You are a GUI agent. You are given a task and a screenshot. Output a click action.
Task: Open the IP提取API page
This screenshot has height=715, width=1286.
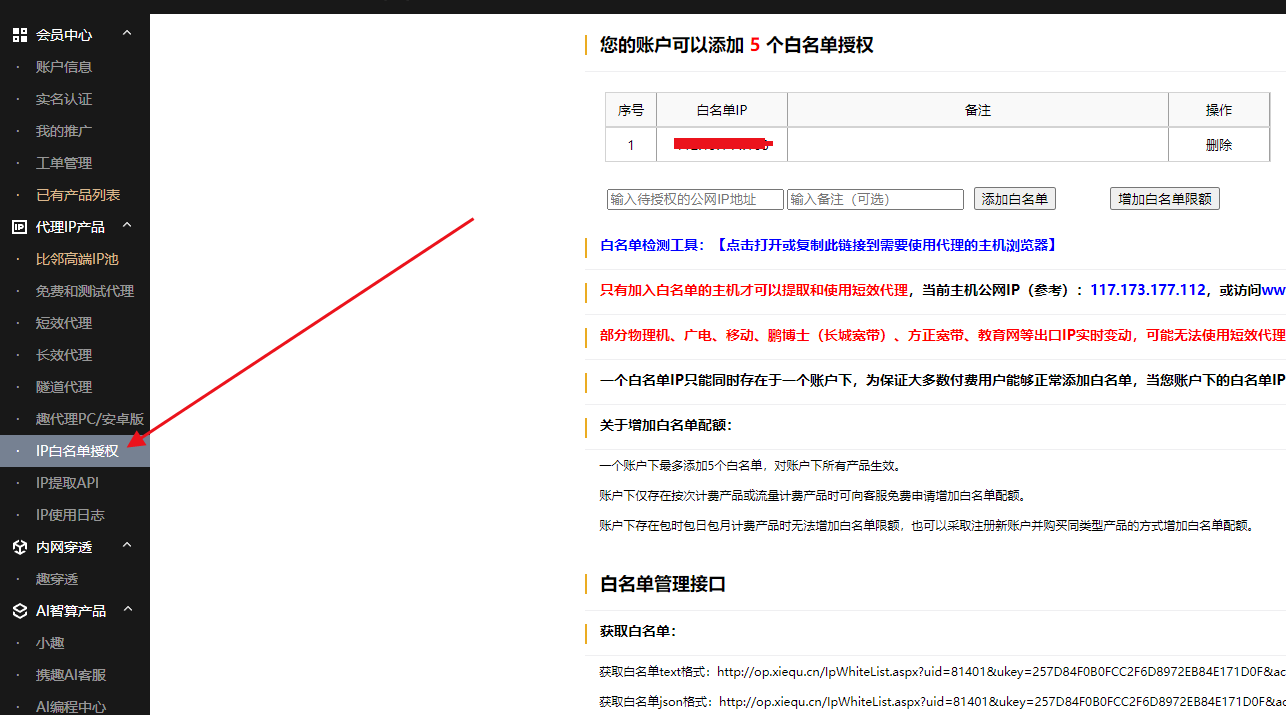66,482
